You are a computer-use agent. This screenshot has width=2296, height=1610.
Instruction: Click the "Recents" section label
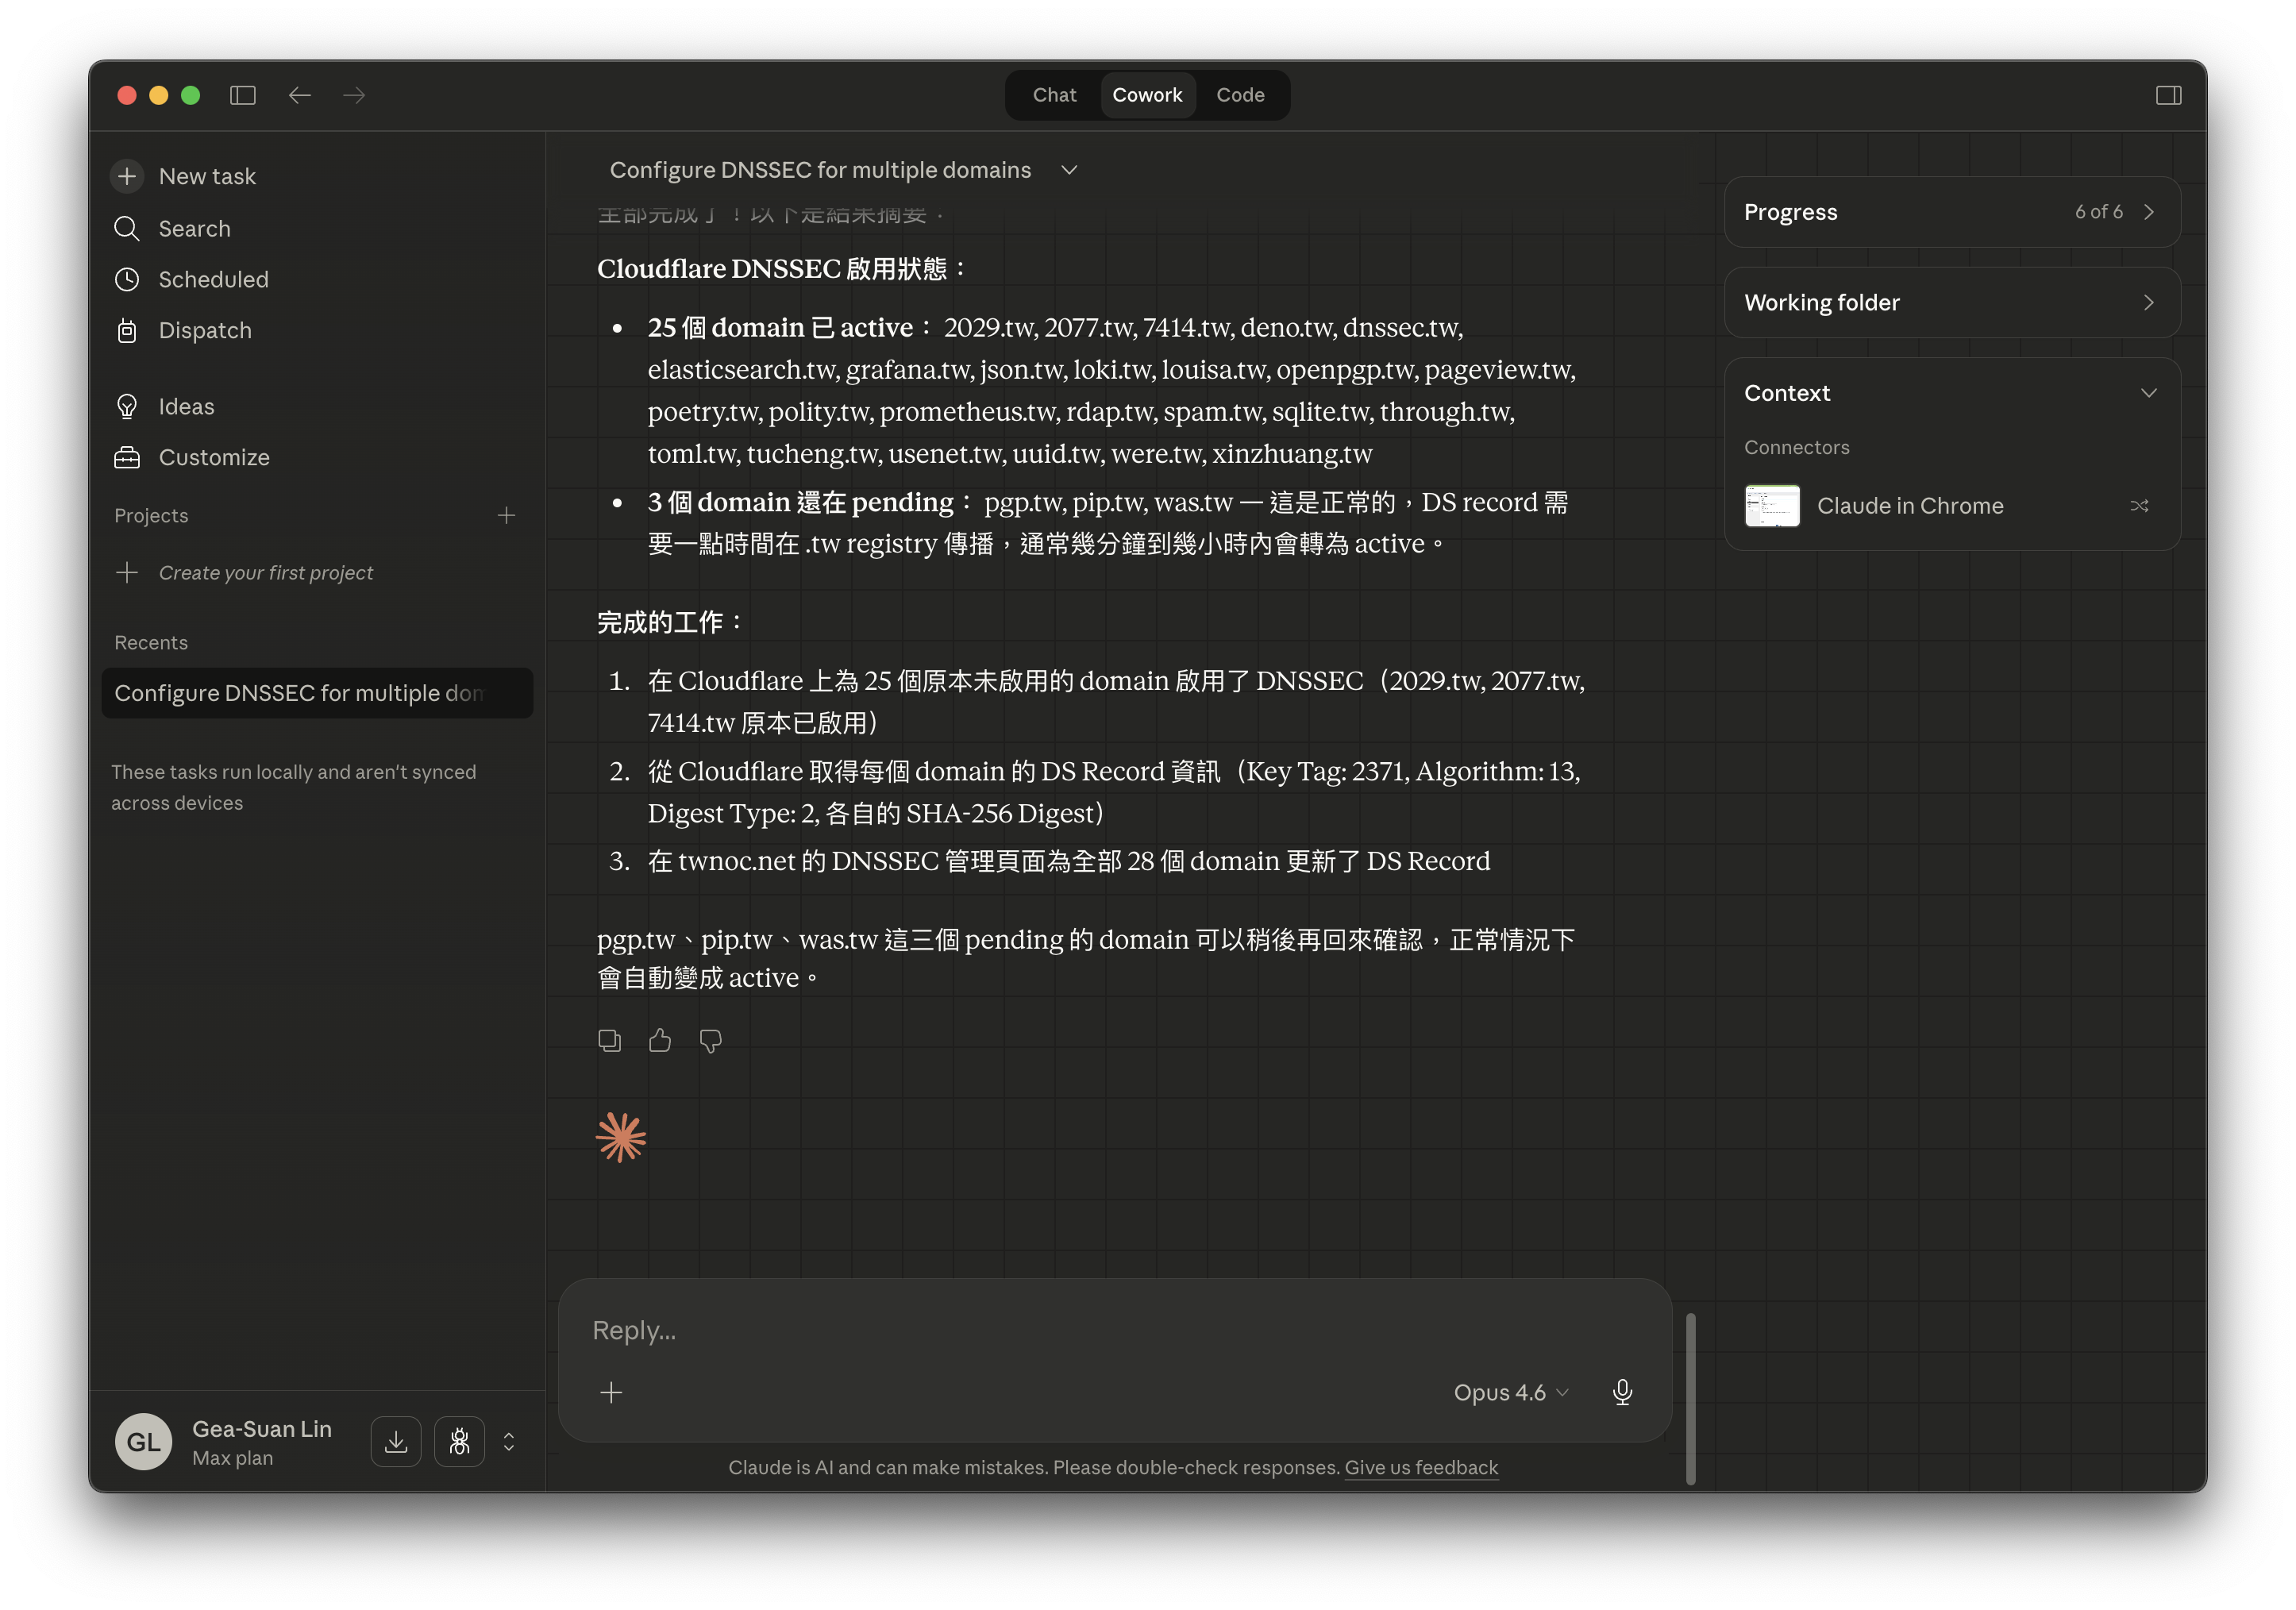151,642
